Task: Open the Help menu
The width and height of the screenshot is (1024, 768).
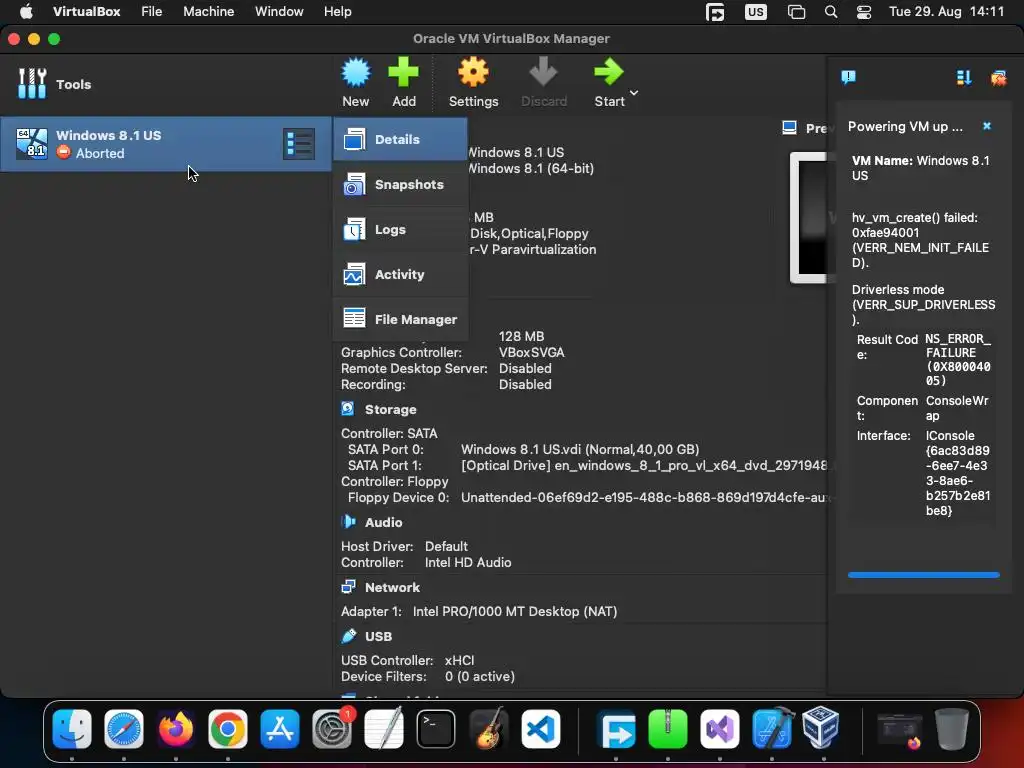Action: click(338, 12)
